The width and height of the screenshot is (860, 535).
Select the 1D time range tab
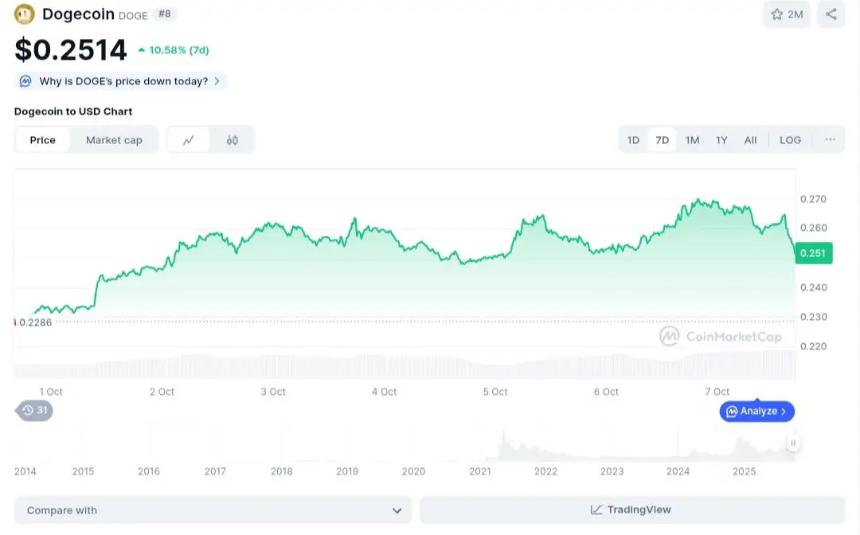click(x=633, y=140)
